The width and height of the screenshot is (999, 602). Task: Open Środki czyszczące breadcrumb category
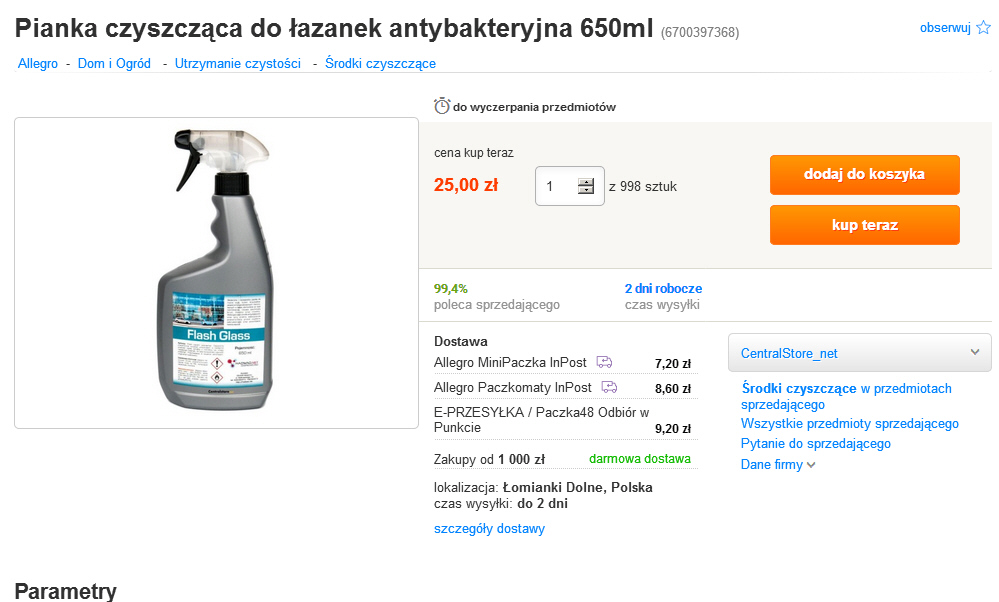point(380,63)
